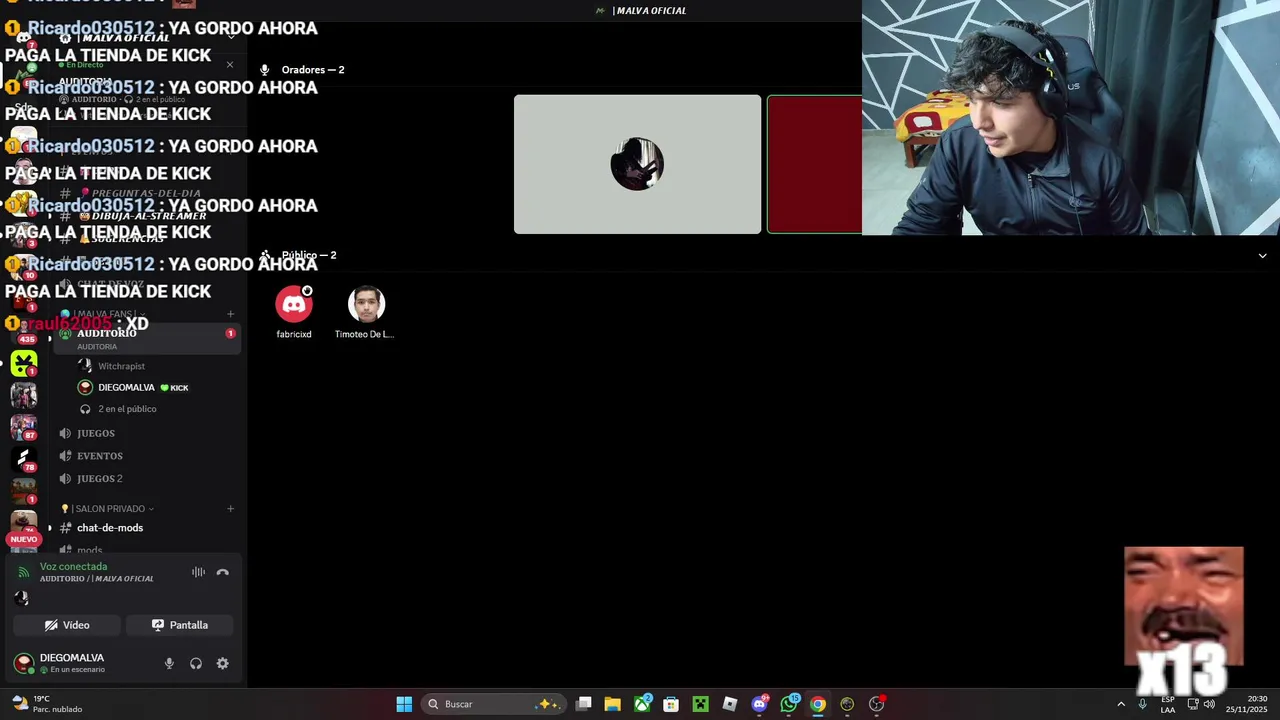Open Task View on taskbar
Image resolution: width=1280 pixels, height=720 pixels.
click(x=584, y=704)
